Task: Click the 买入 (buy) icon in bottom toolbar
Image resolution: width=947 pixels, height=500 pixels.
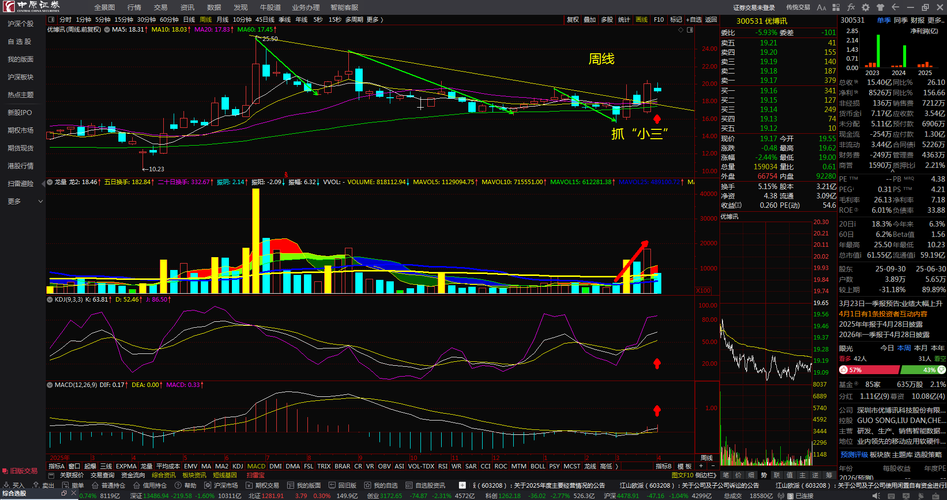Action: (x=6, y=485)
